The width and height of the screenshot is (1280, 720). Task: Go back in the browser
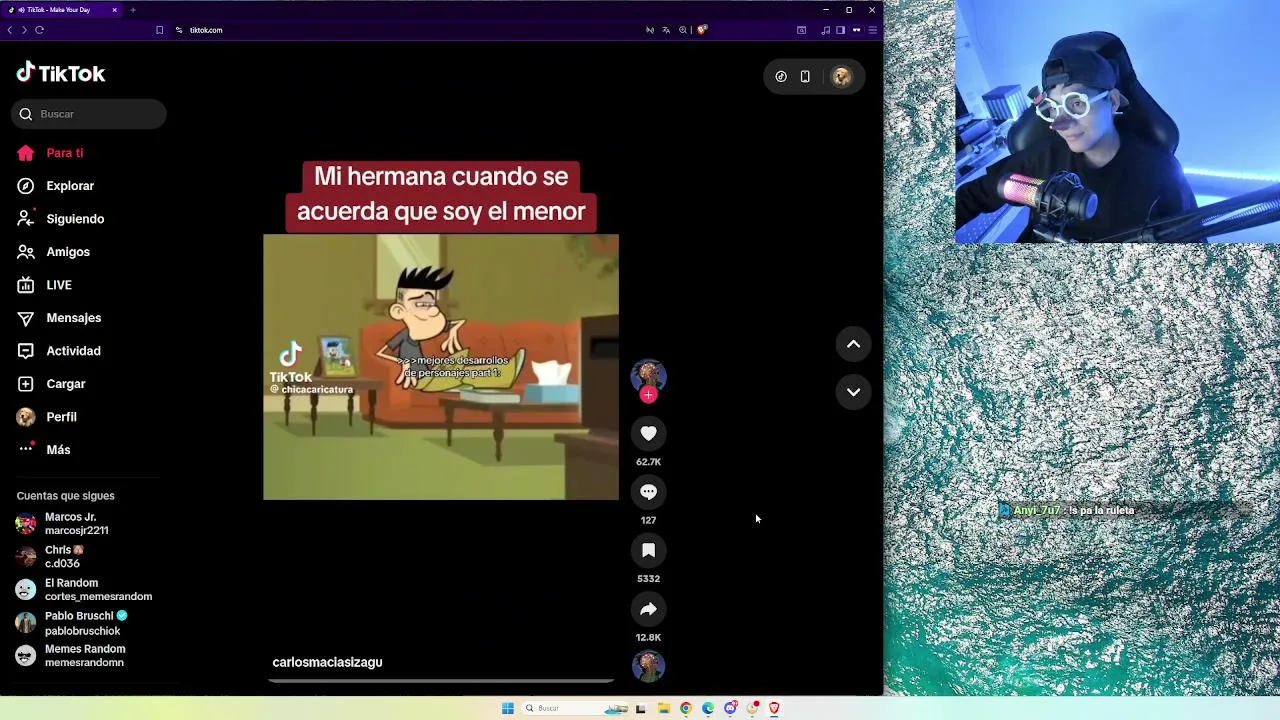[10, 30]
